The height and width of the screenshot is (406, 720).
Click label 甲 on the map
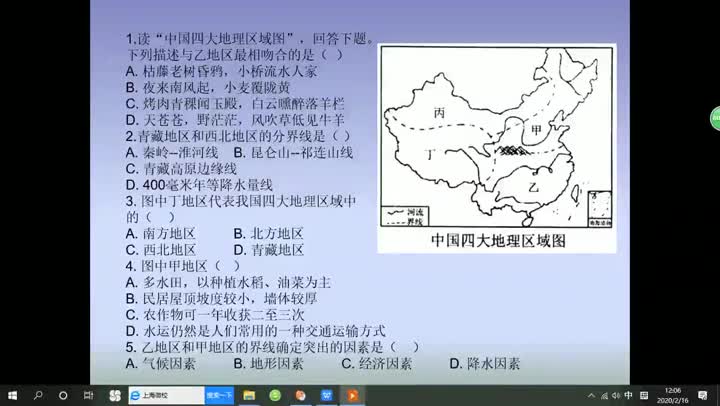(536, 130)
